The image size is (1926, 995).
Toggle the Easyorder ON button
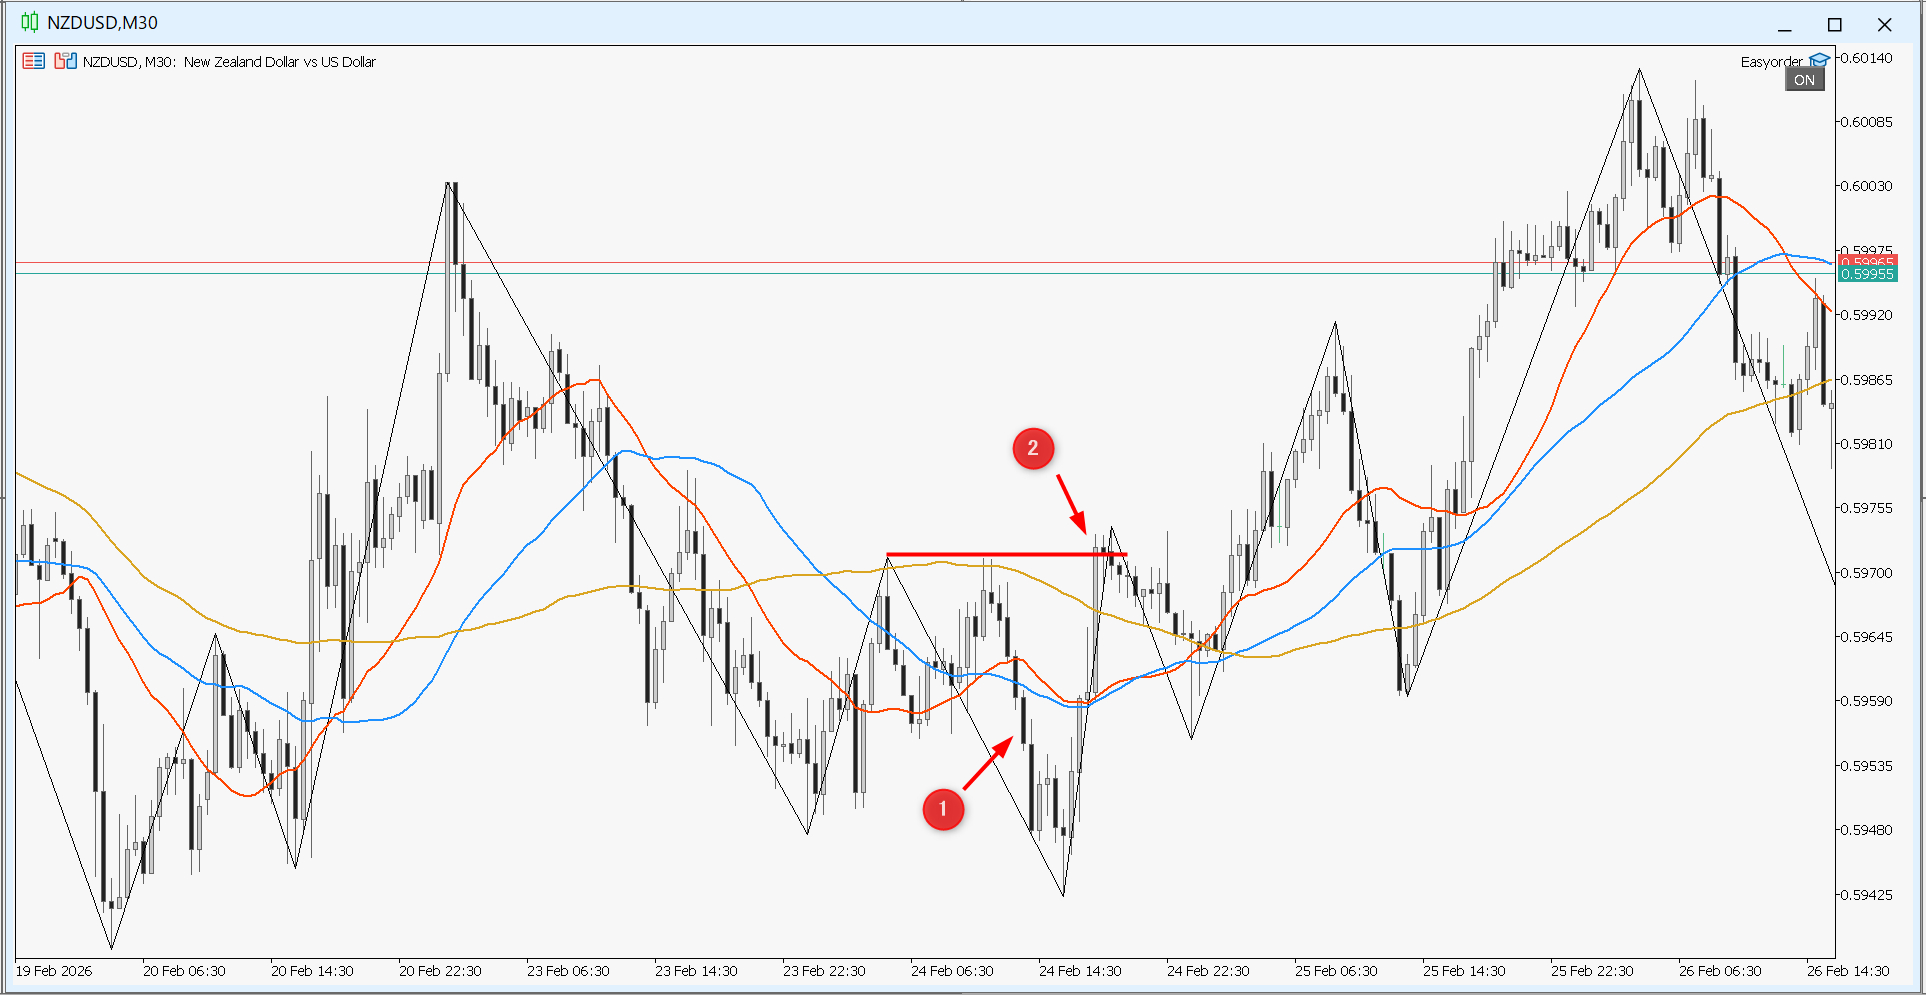click(x=1804, y=80)
